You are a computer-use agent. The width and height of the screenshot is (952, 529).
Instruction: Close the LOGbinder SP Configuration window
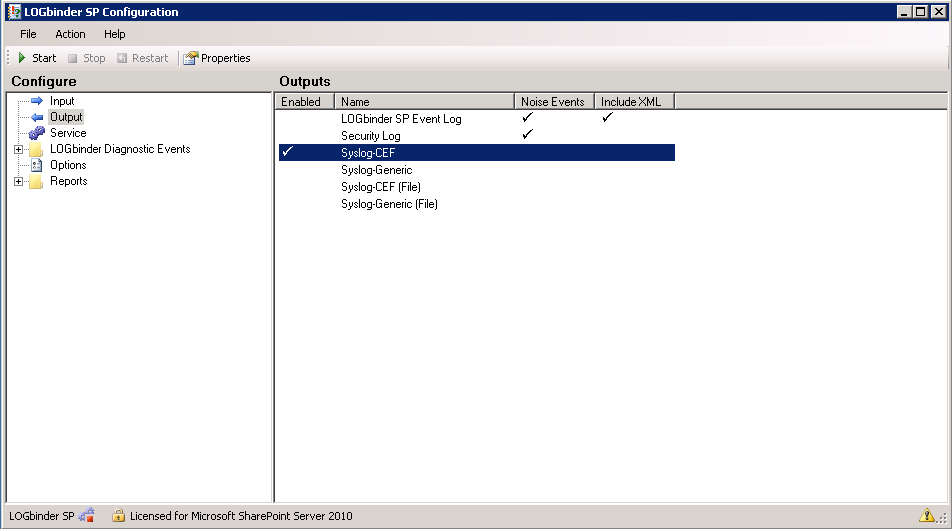pos(939,12)
